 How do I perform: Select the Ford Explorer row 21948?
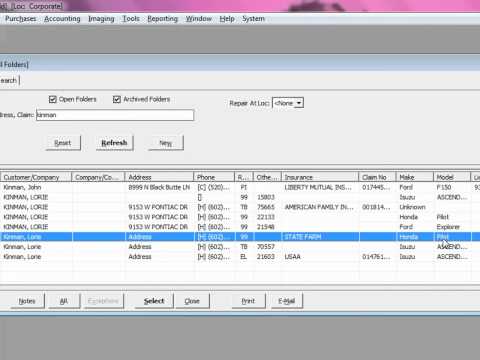click(x=240, y=227)
